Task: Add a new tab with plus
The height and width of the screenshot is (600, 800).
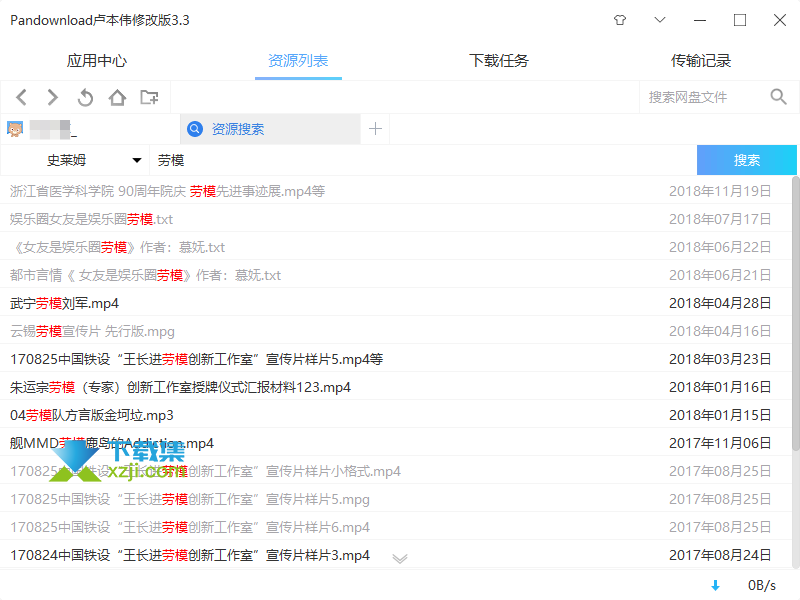Action: coord(376,129)
